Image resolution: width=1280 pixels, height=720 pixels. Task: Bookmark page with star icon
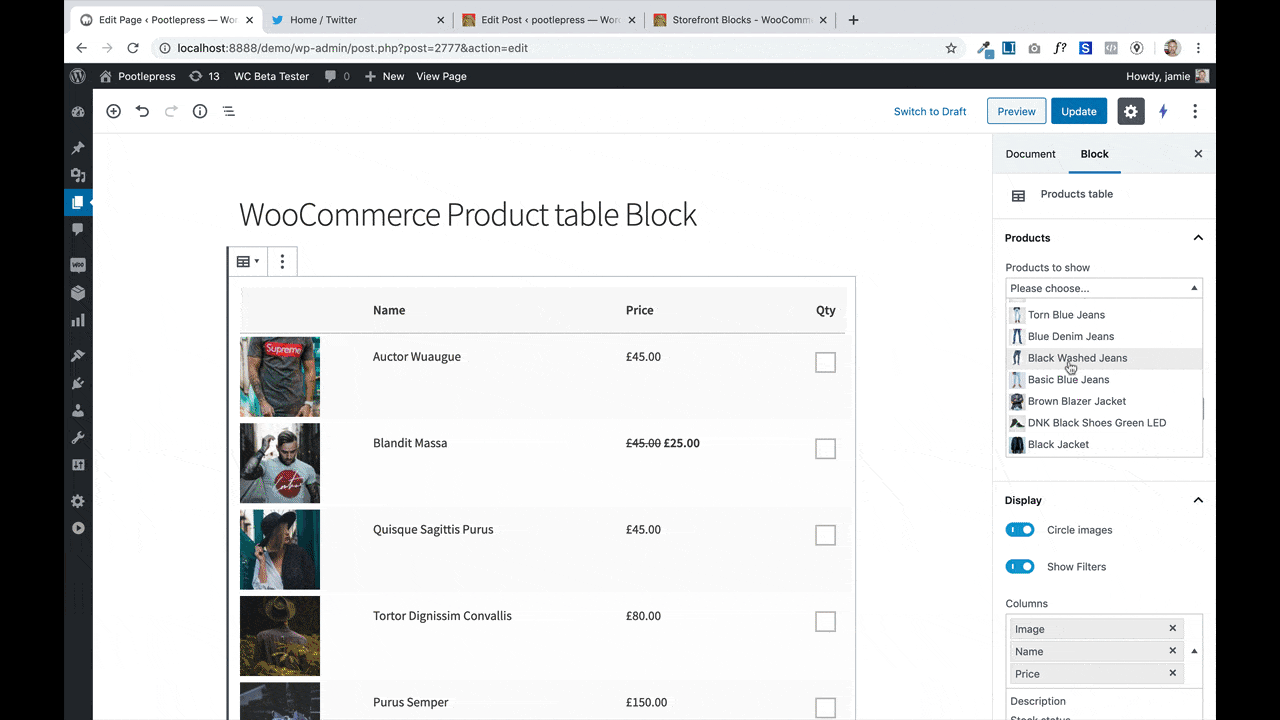point(951,48)
